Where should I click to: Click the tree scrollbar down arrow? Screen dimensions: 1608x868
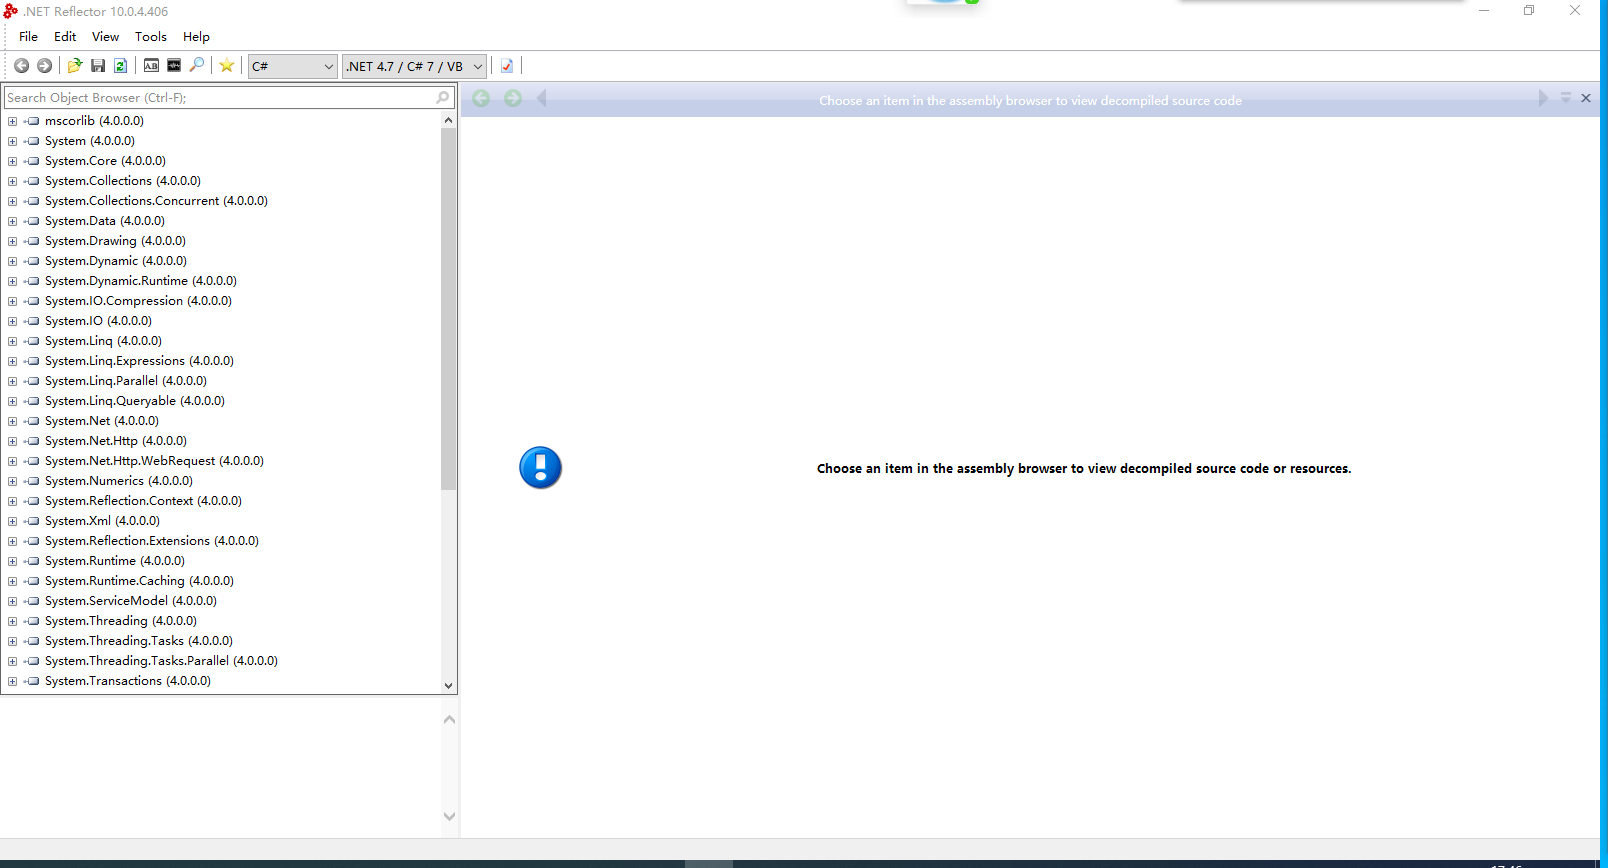tap(448, 685)
